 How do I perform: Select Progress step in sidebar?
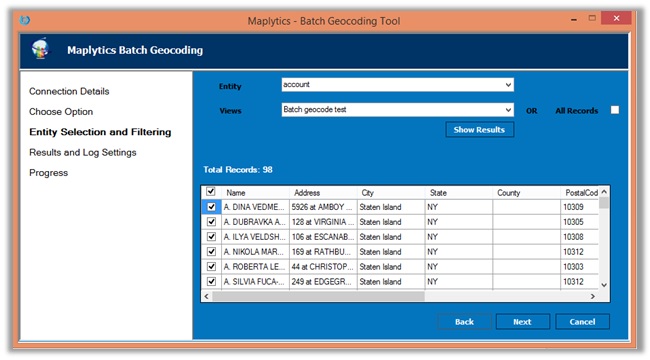[49, 173]
